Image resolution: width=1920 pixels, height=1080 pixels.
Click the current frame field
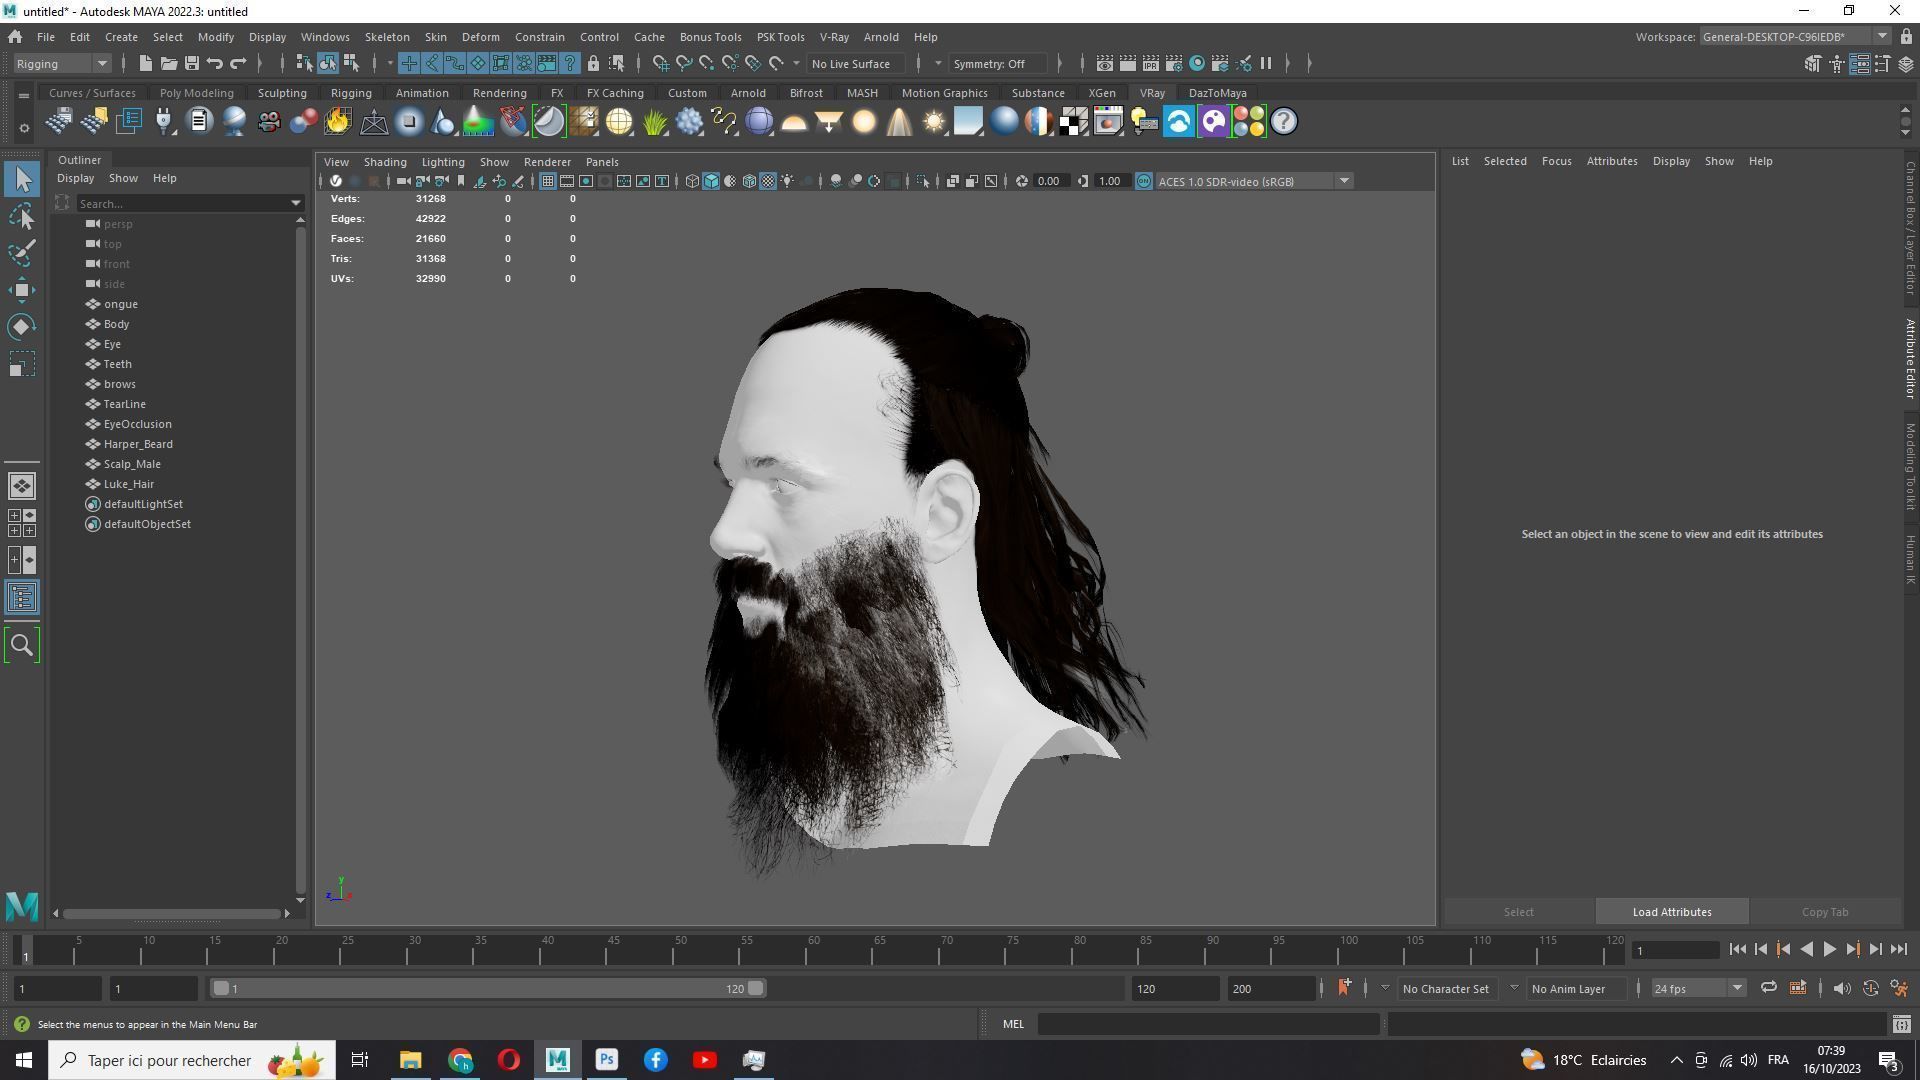pos(1675,950)
